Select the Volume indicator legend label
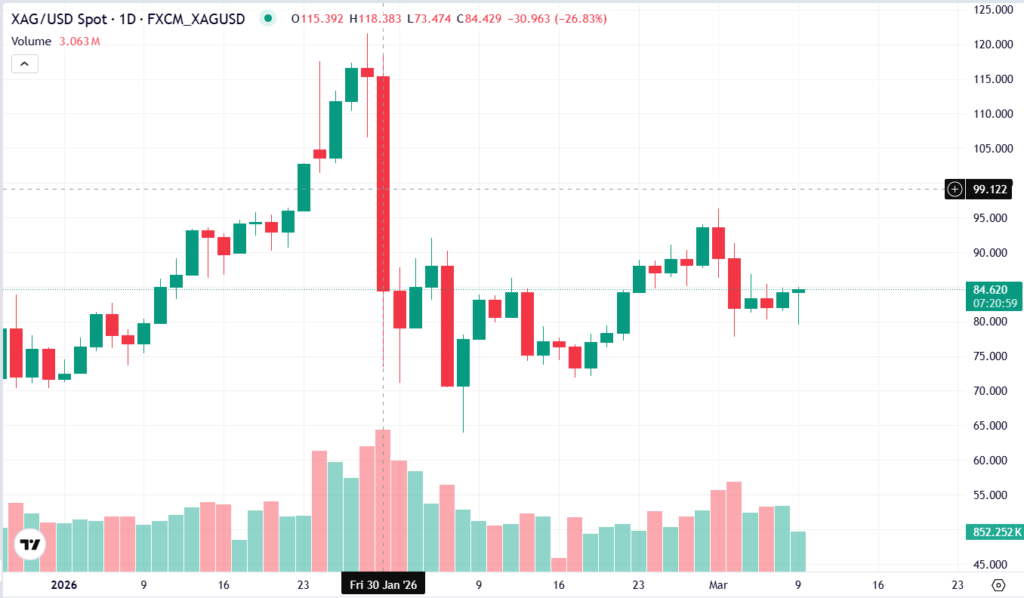 click(x=31, y=41)
